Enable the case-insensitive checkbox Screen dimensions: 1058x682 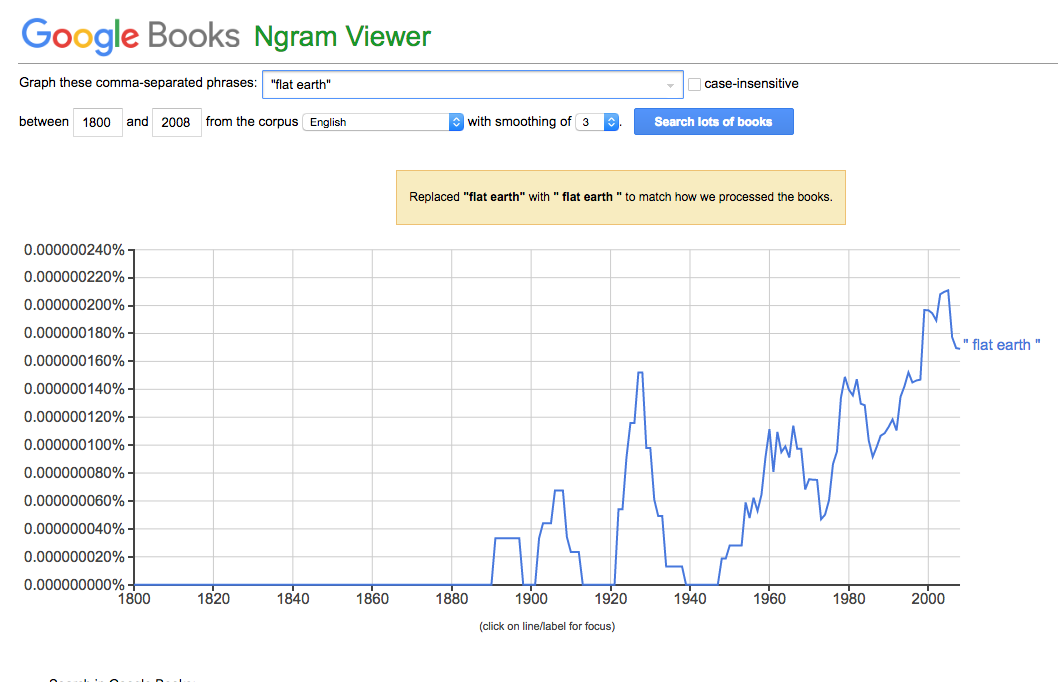click(x=694, y=84)
